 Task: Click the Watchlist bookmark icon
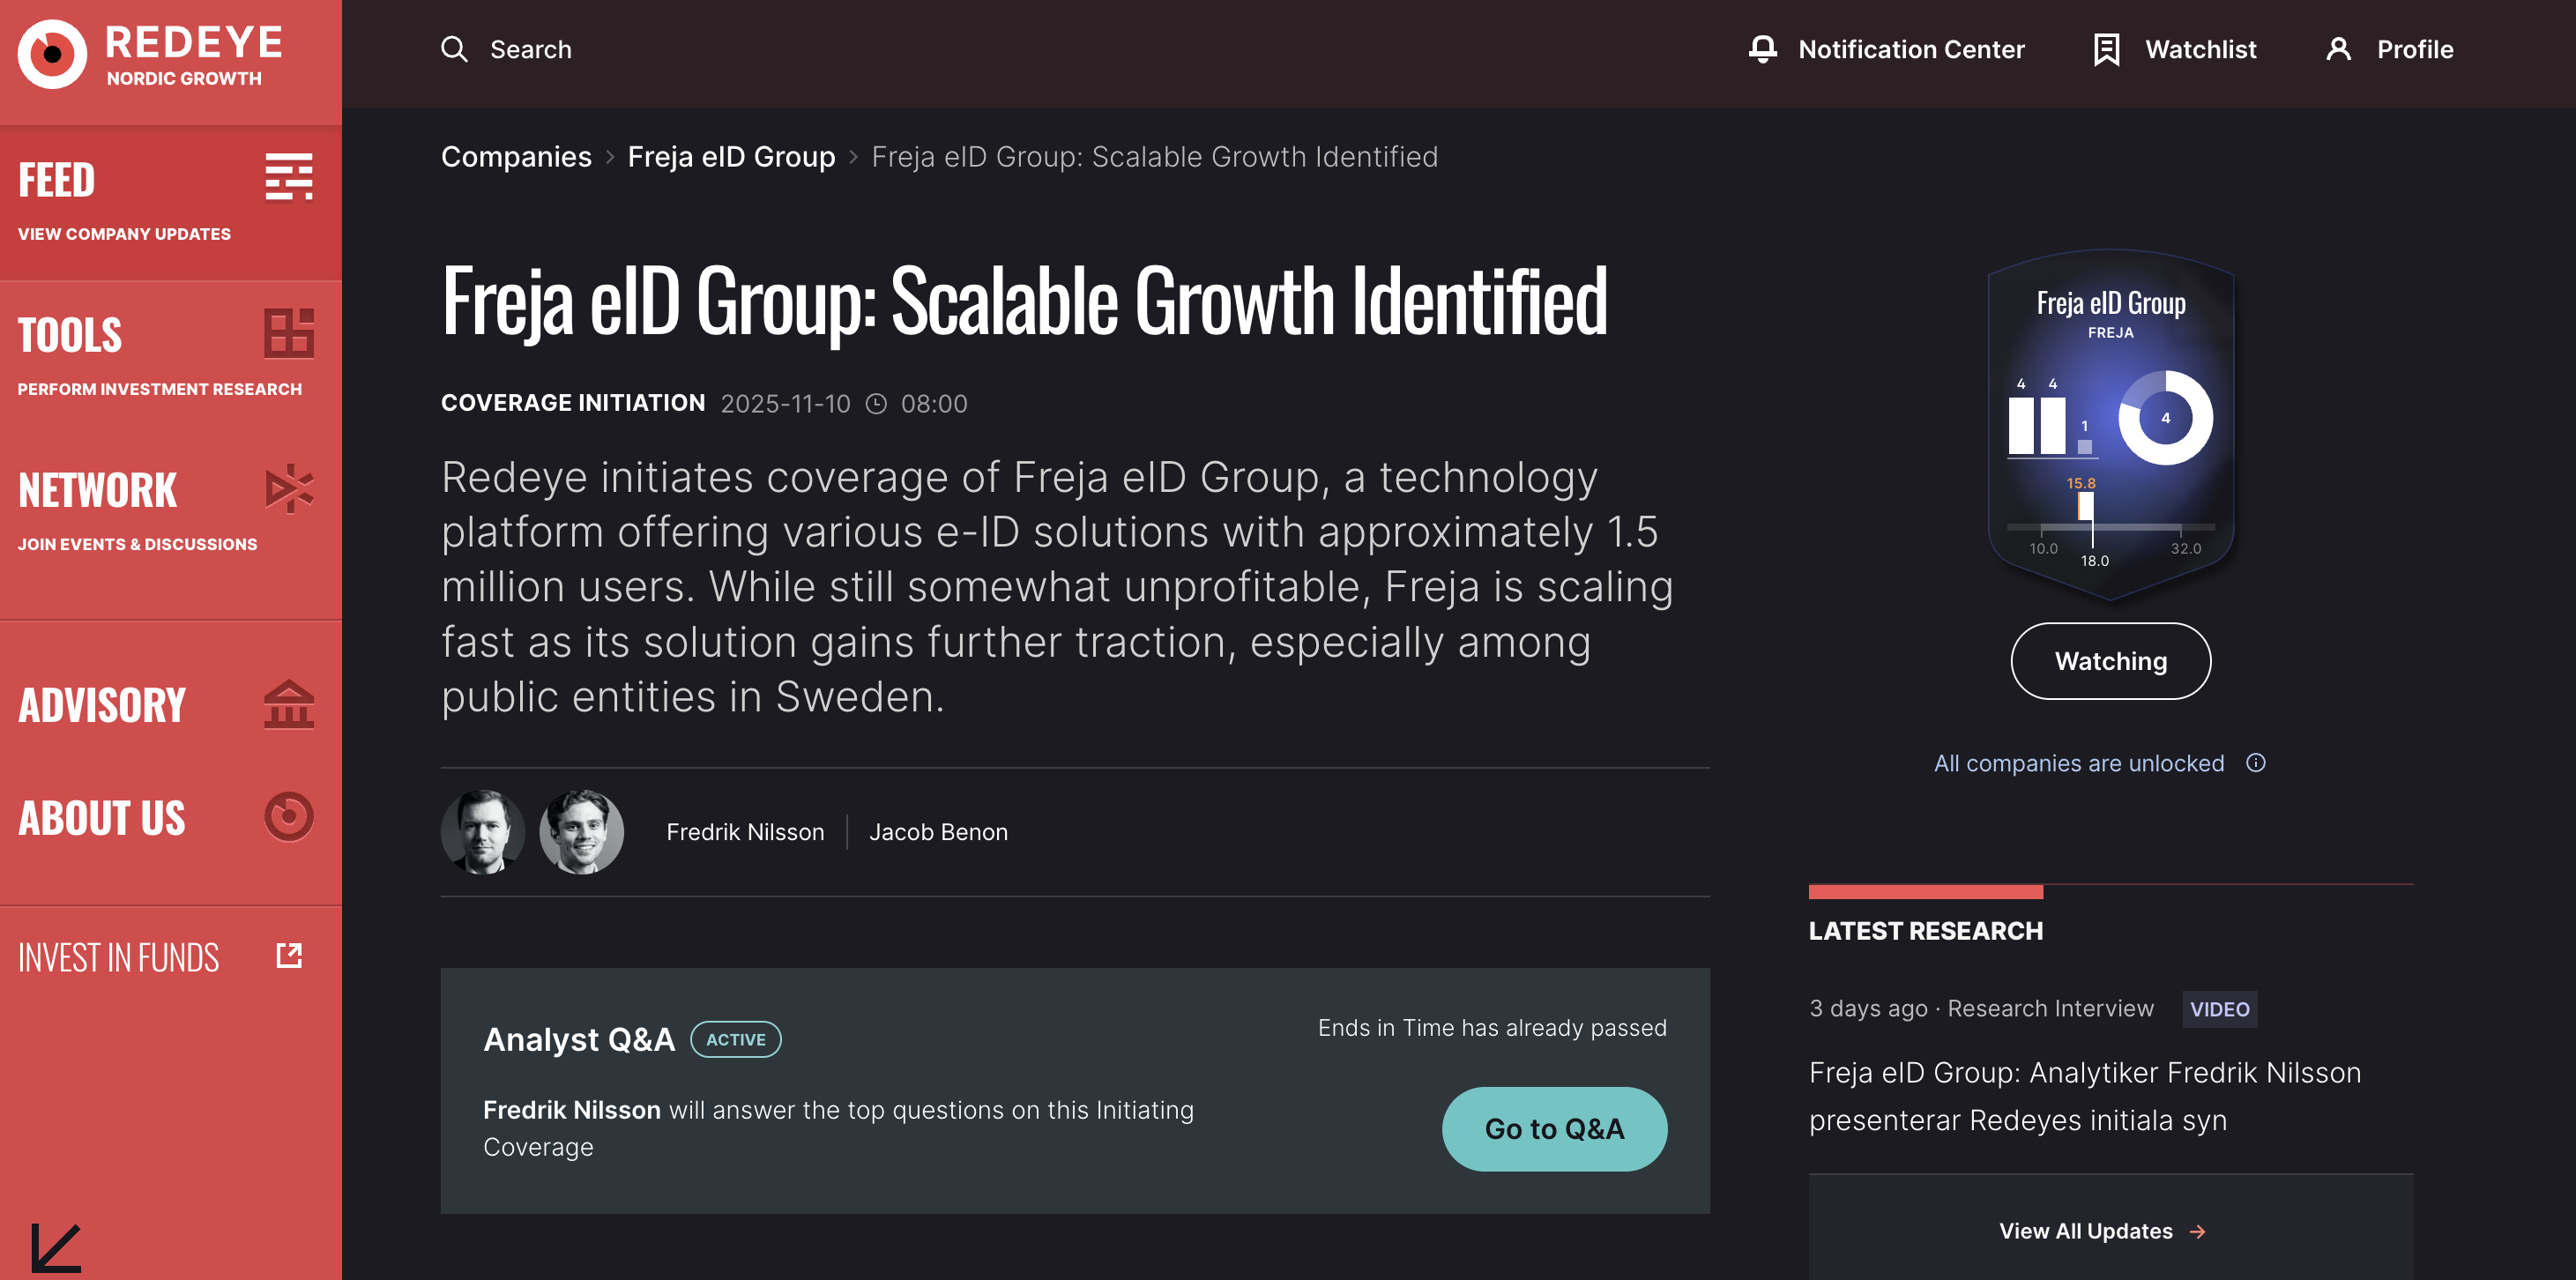click(x=2106, y=49)
